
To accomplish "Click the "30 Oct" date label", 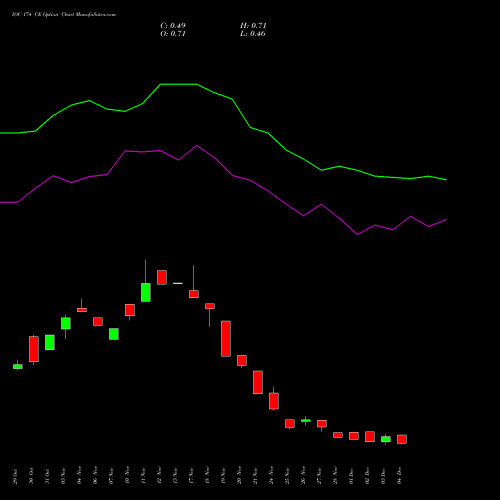I will tap(31, 476).
